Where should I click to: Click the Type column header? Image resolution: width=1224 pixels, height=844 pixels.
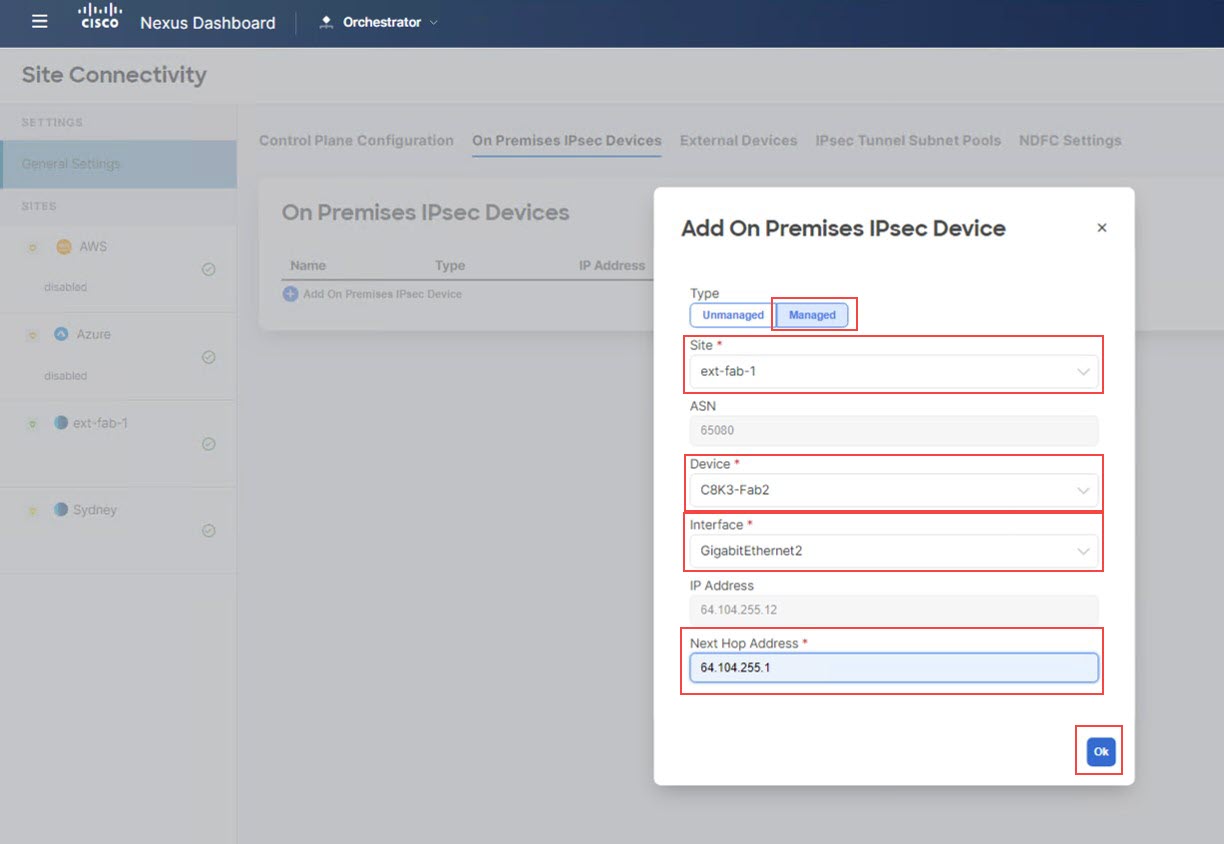[450, 266]
